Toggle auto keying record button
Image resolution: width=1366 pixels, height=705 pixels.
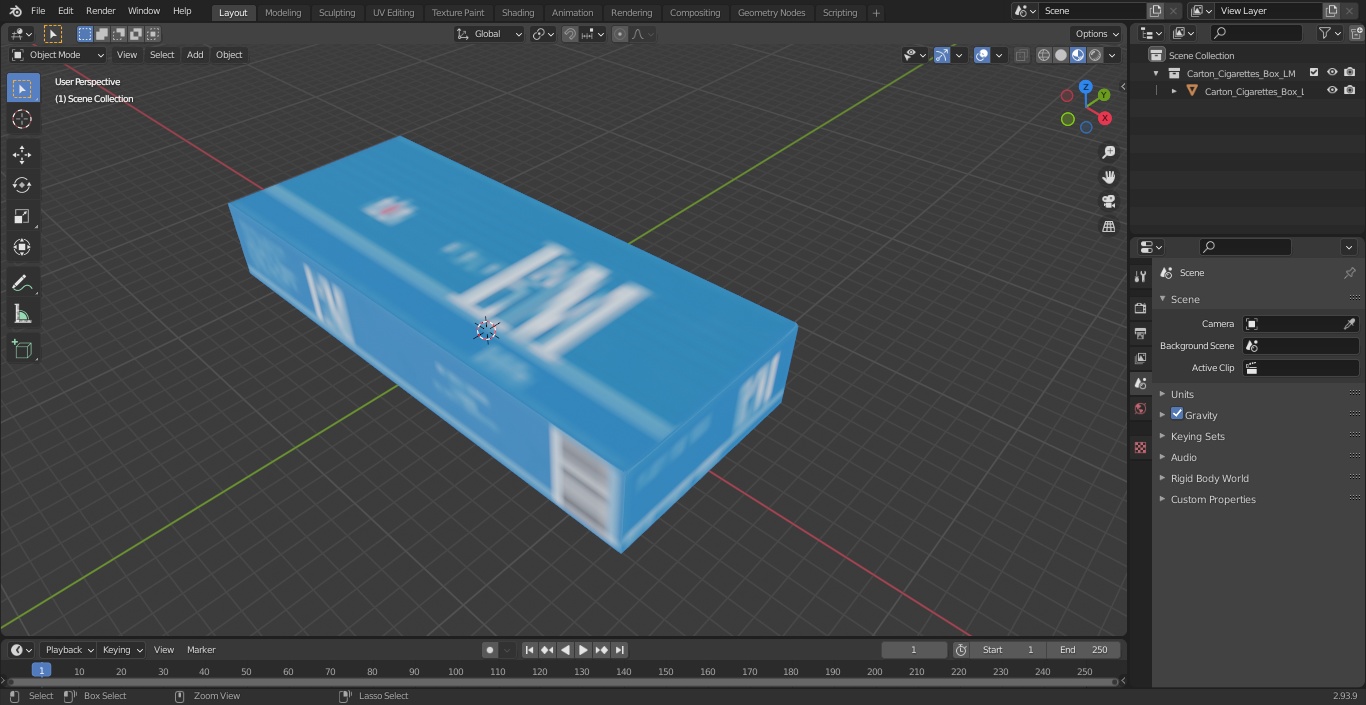tap(490, 650)
